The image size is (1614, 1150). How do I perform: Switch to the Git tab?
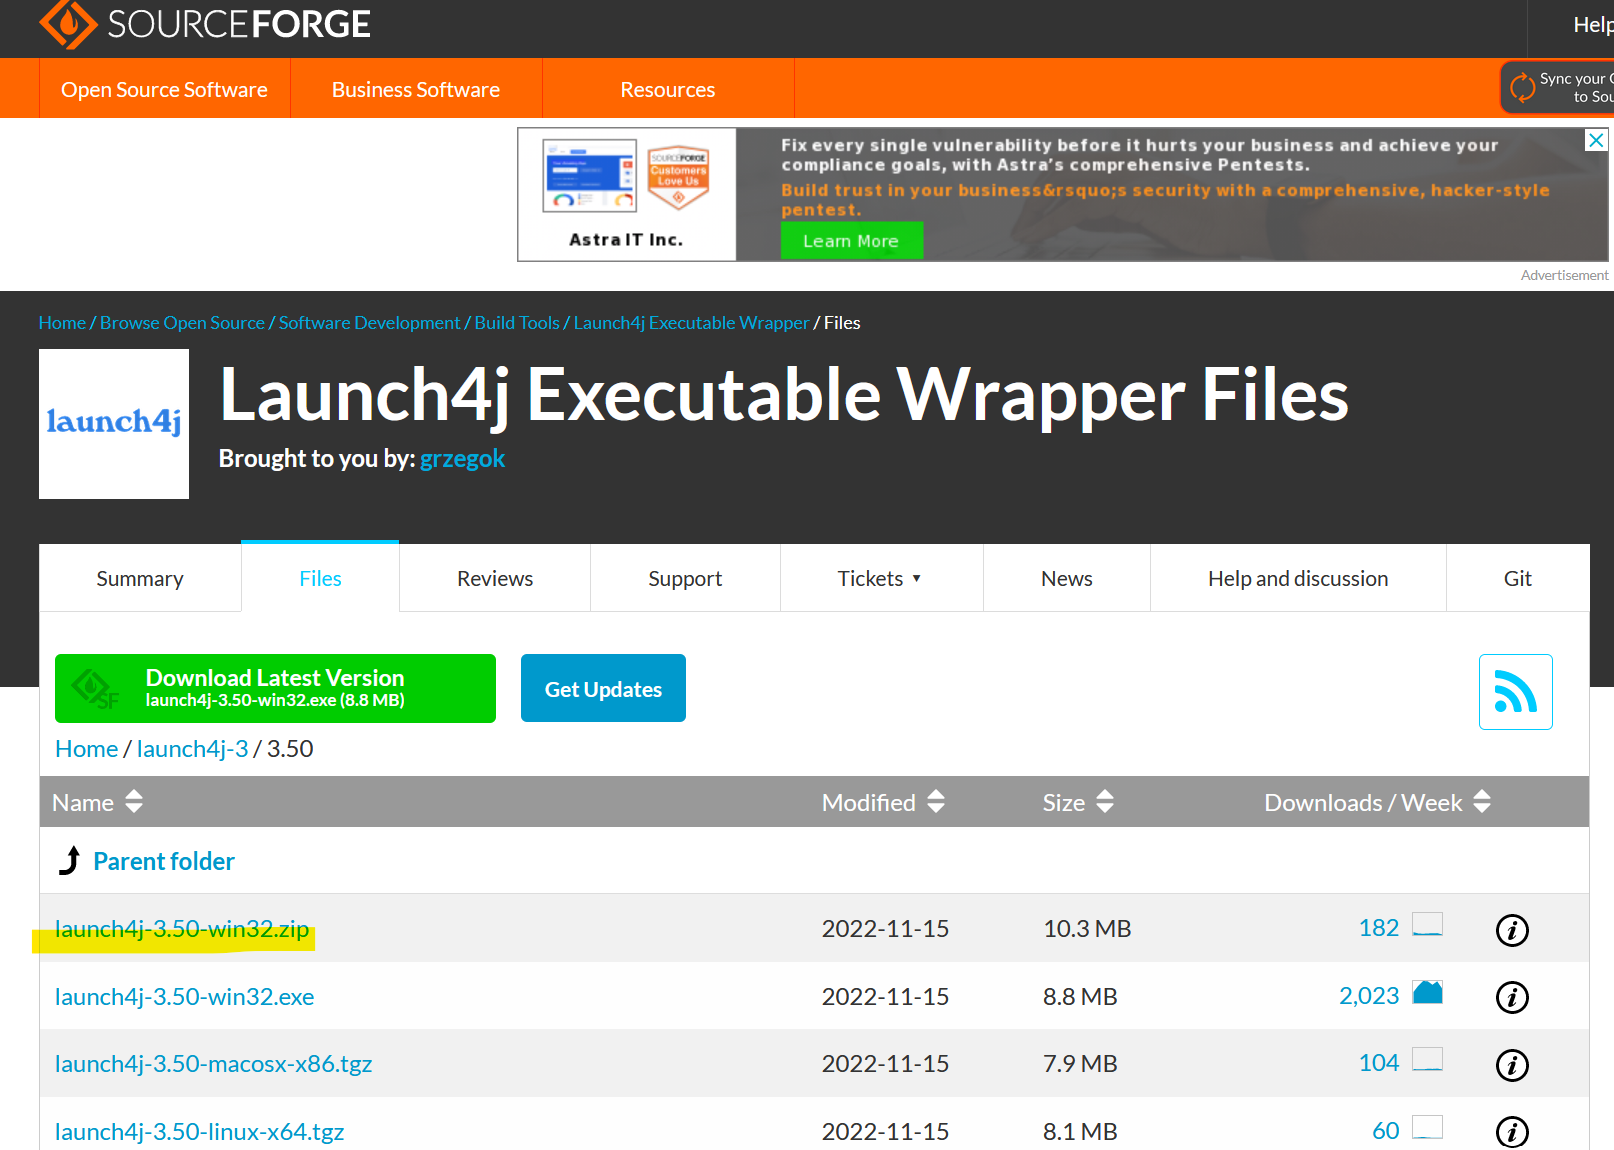[1518, 578]
